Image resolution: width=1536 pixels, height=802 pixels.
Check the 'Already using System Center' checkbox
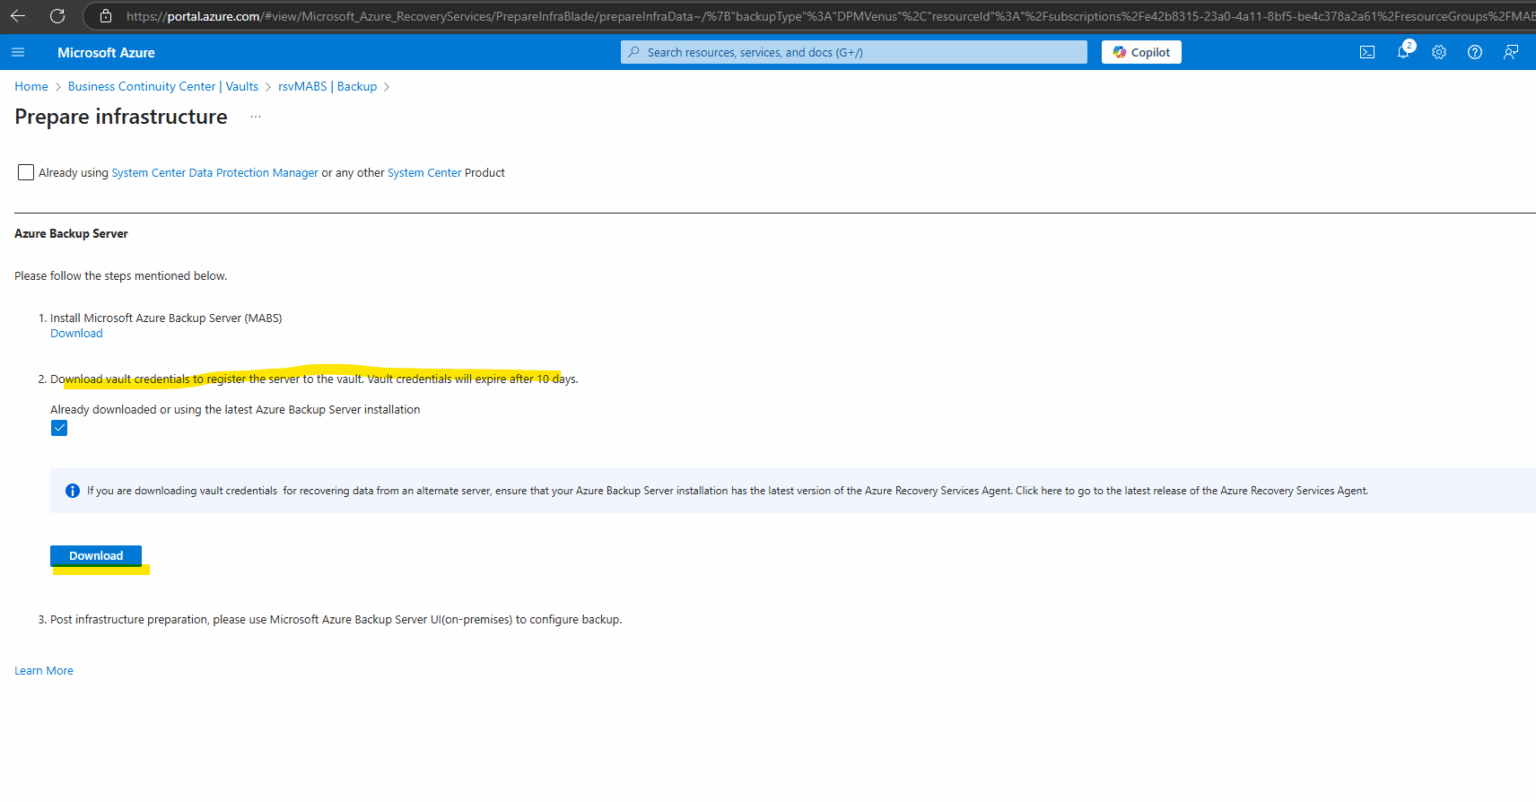click(x=26, y=172)
